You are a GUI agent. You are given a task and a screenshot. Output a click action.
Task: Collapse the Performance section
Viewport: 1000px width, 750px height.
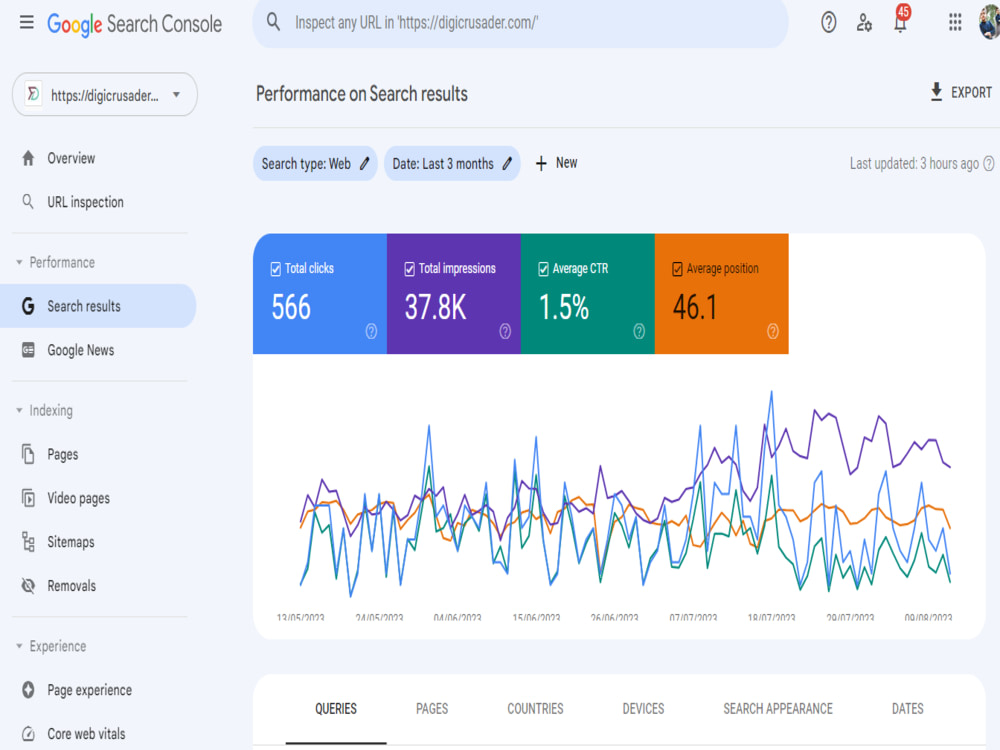[x=19, y=262]
